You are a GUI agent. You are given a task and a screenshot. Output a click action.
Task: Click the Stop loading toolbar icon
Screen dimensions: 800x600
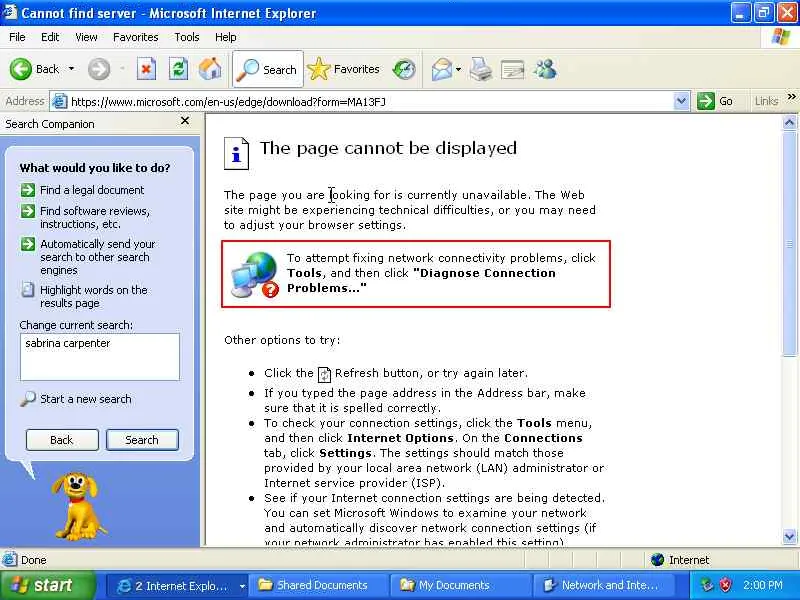146,69
